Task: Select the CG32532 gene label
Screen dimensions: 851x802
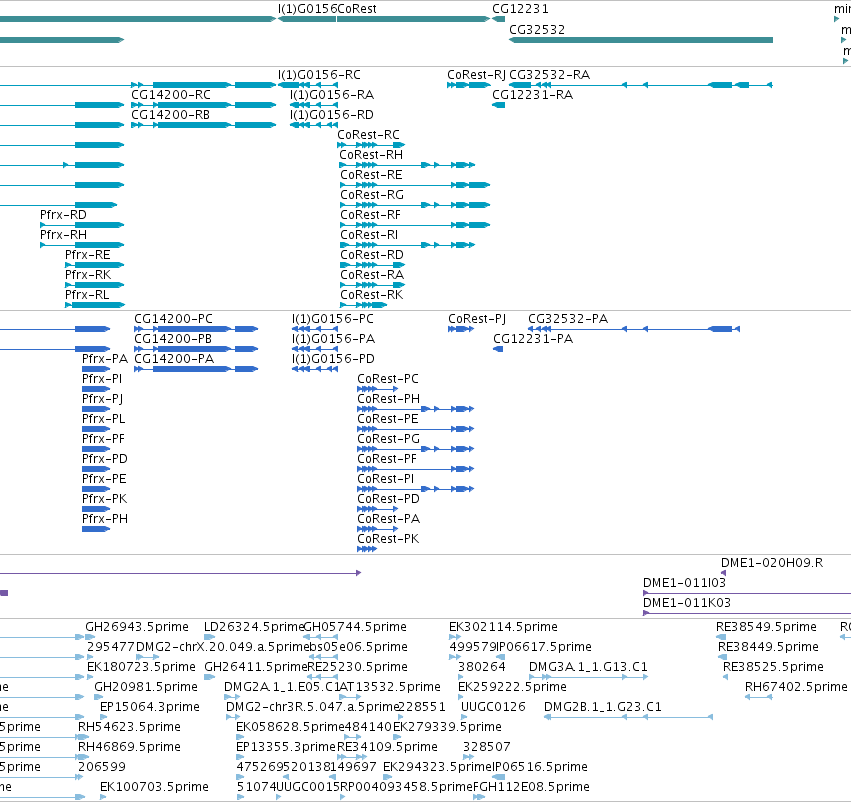Action: pyautogui.click(x=537, y=30)
